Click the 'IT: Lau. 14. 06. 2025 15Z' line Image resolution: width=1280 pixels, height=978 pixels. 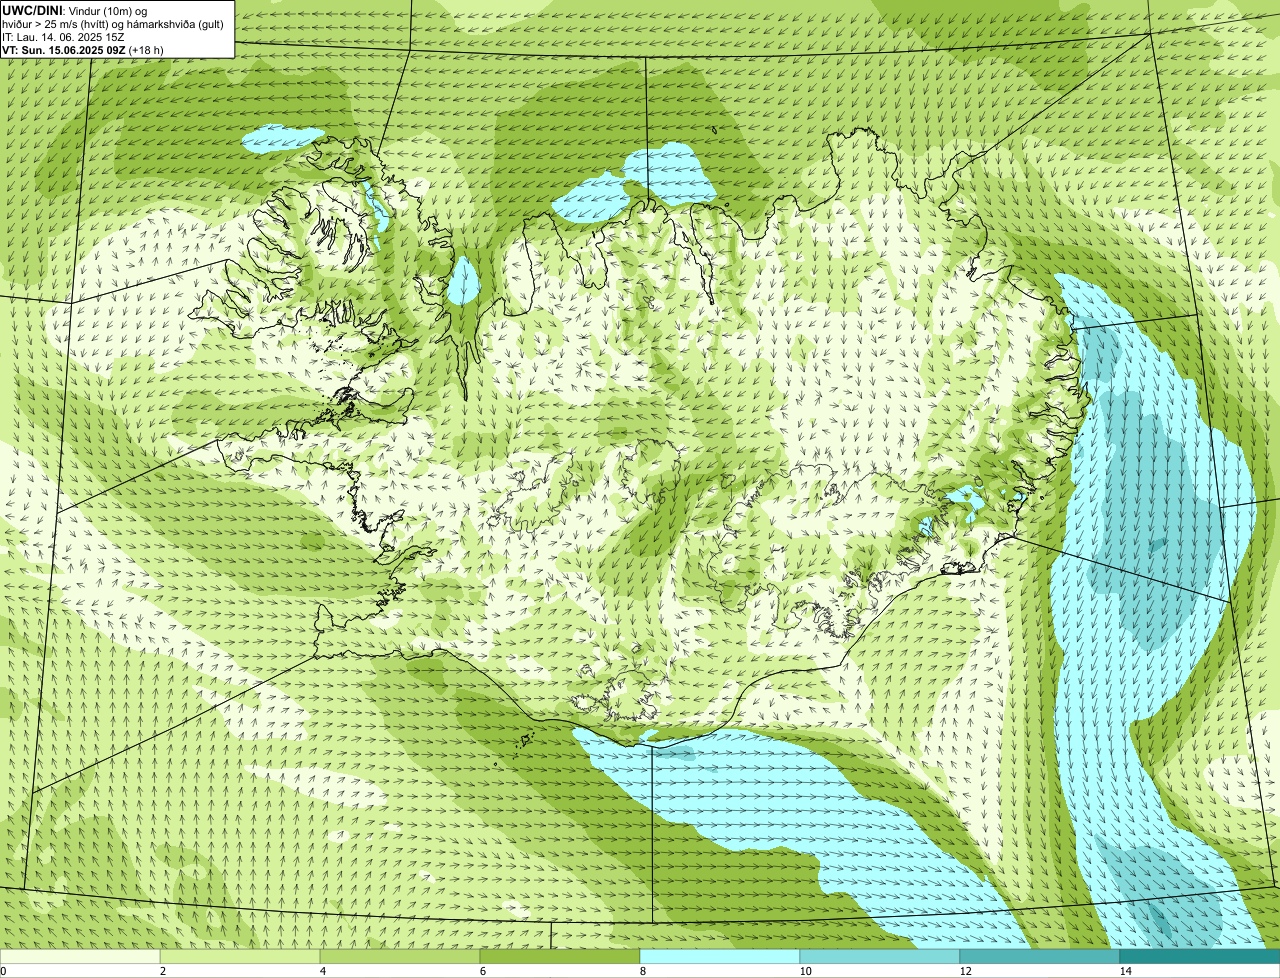coord(63,37)
